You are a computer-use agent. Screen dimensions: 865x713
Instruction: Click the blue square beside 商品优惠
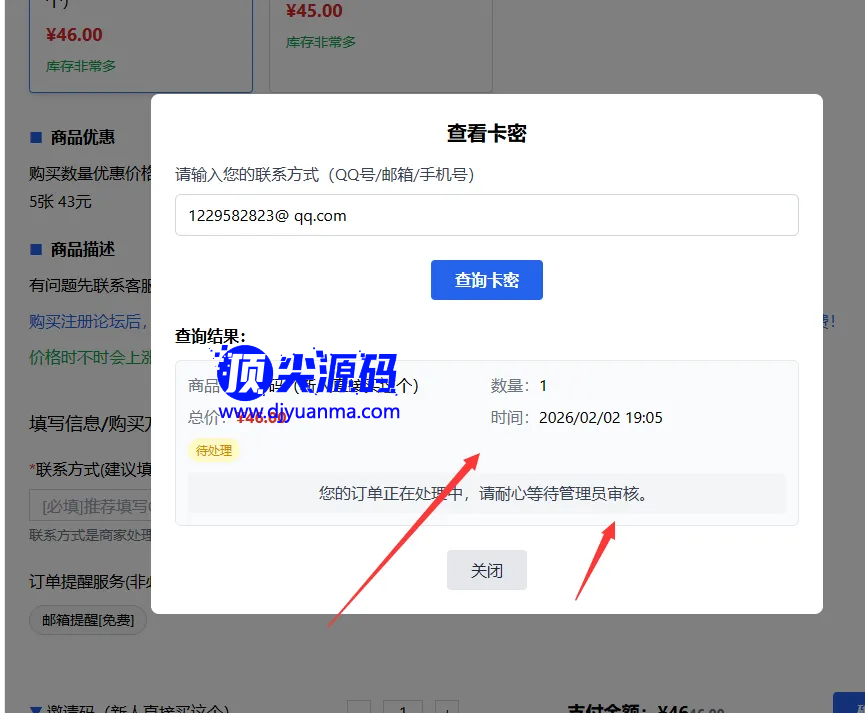pos(36,137)
